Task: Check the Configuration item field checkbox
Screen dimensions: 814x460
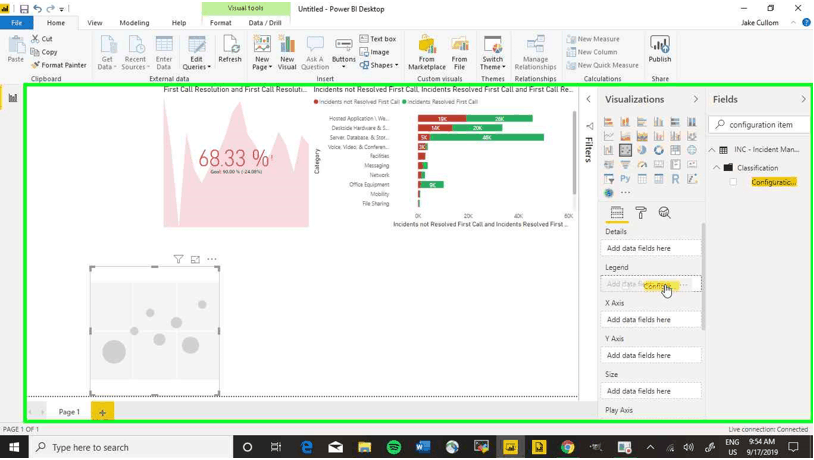Action: pos(733,182)
